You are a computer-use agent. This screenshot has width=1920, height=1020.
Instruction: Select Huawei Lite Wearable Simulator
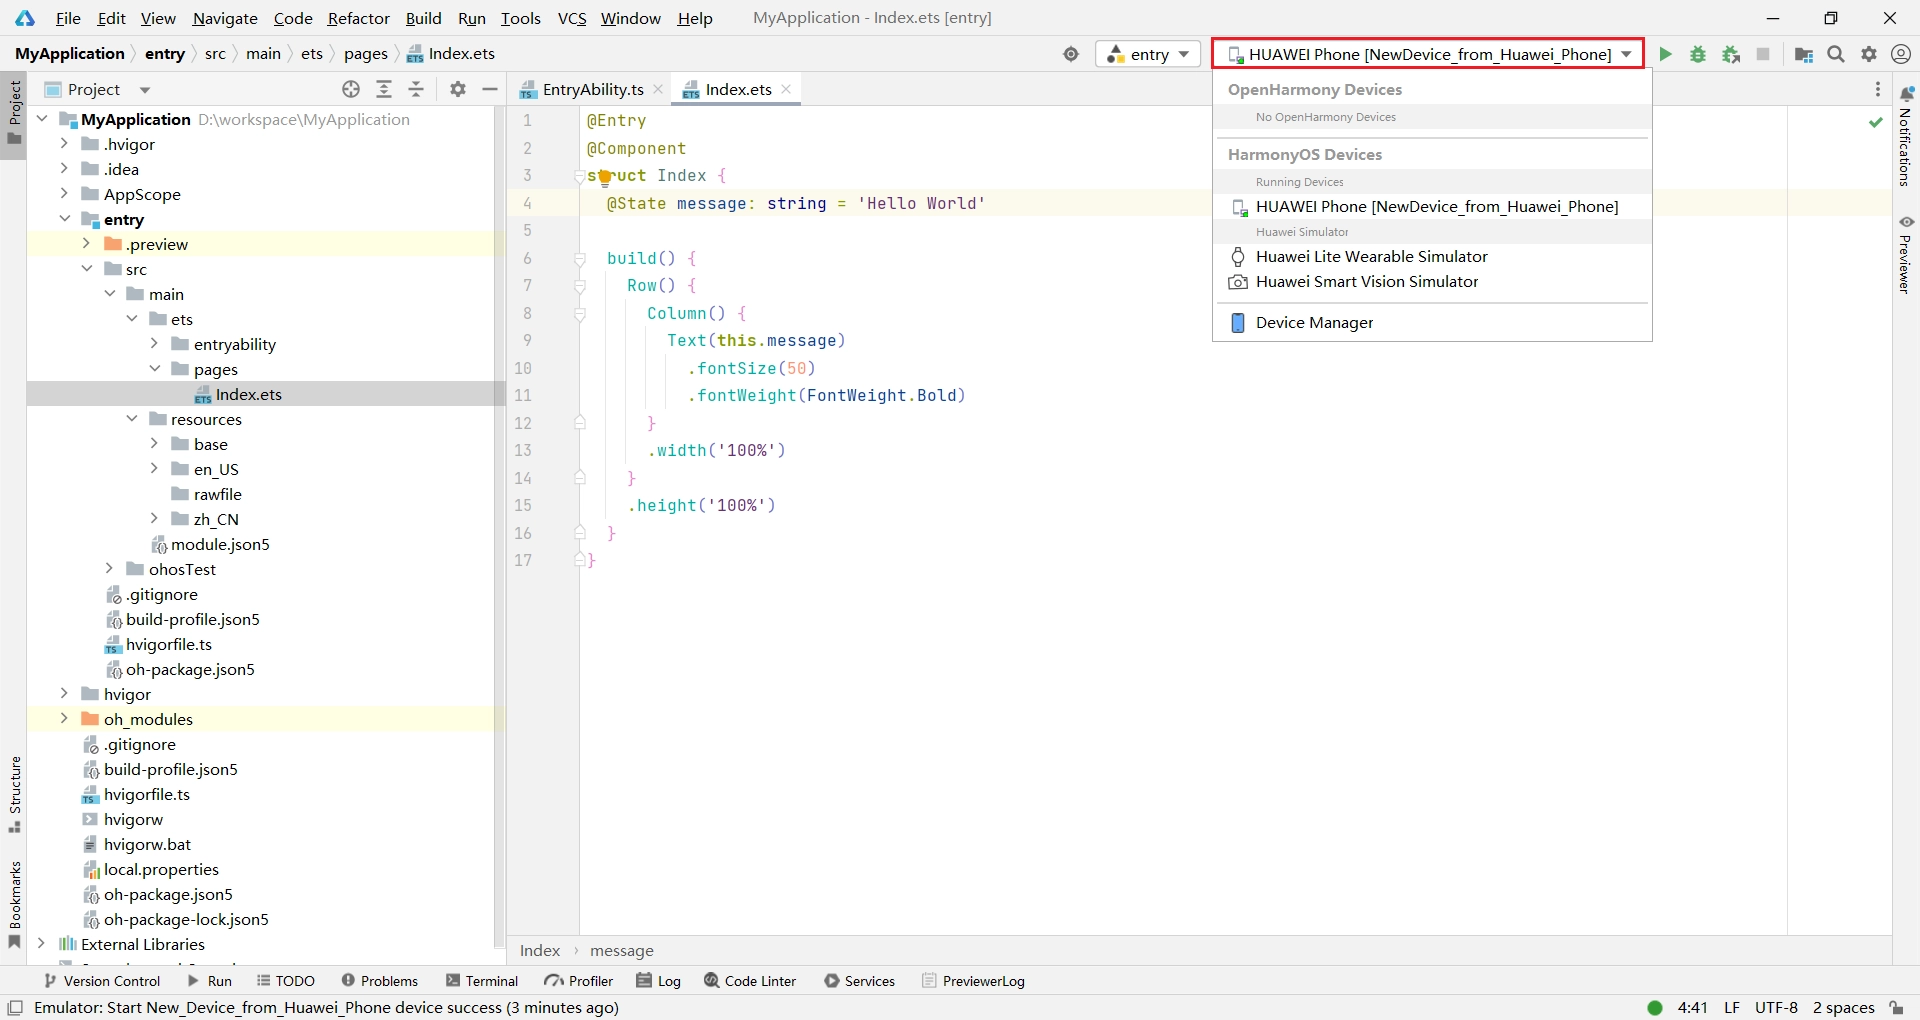point(1371,257)
